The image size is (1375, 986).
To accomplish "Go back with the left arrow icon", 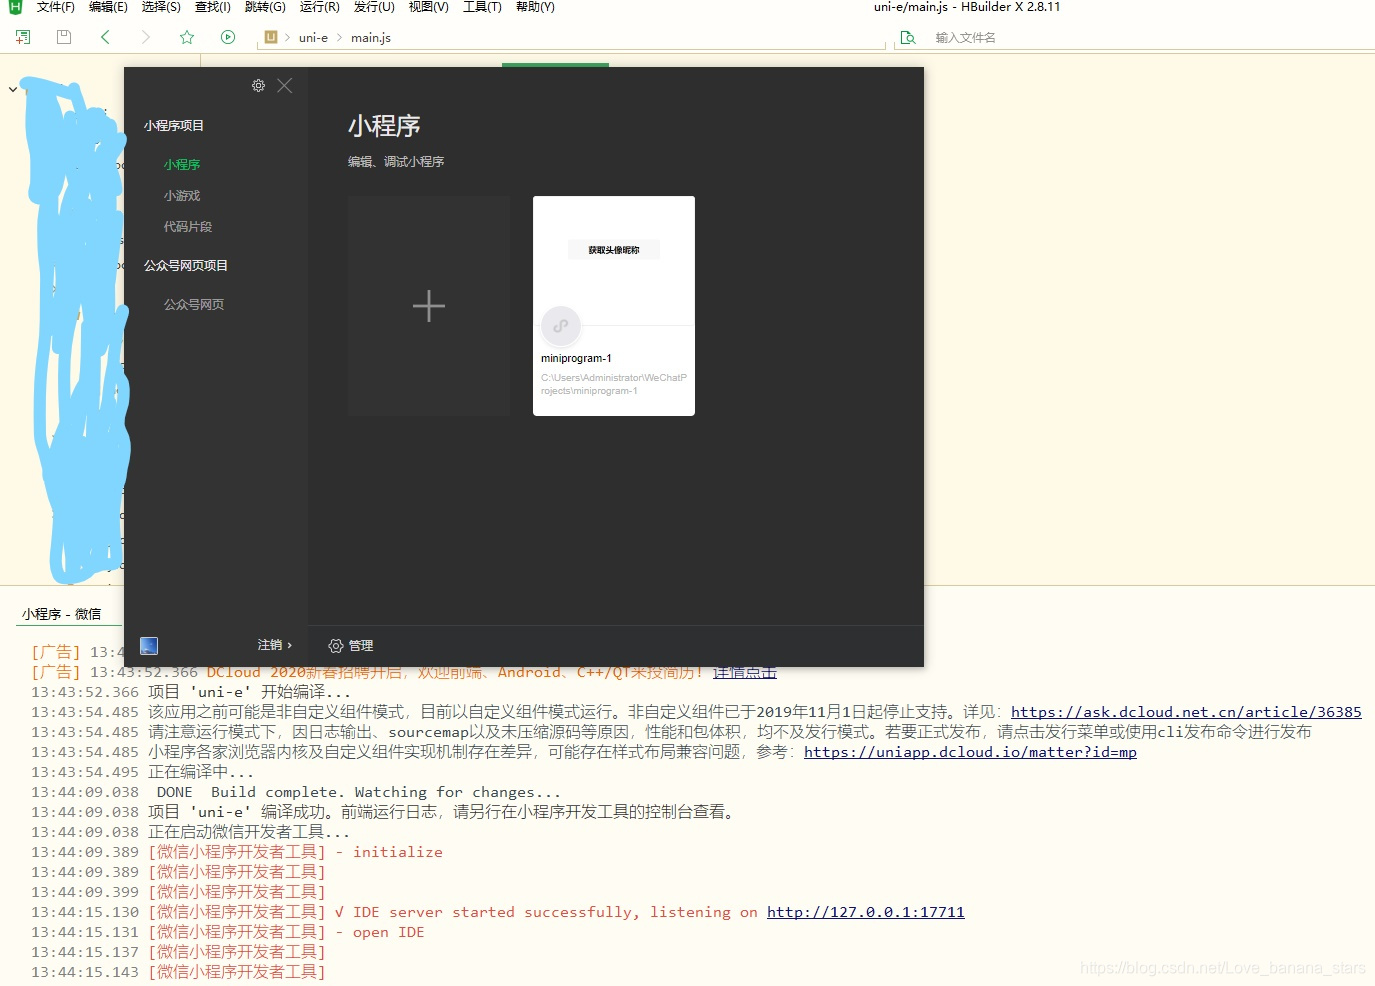I will point(105,37).
